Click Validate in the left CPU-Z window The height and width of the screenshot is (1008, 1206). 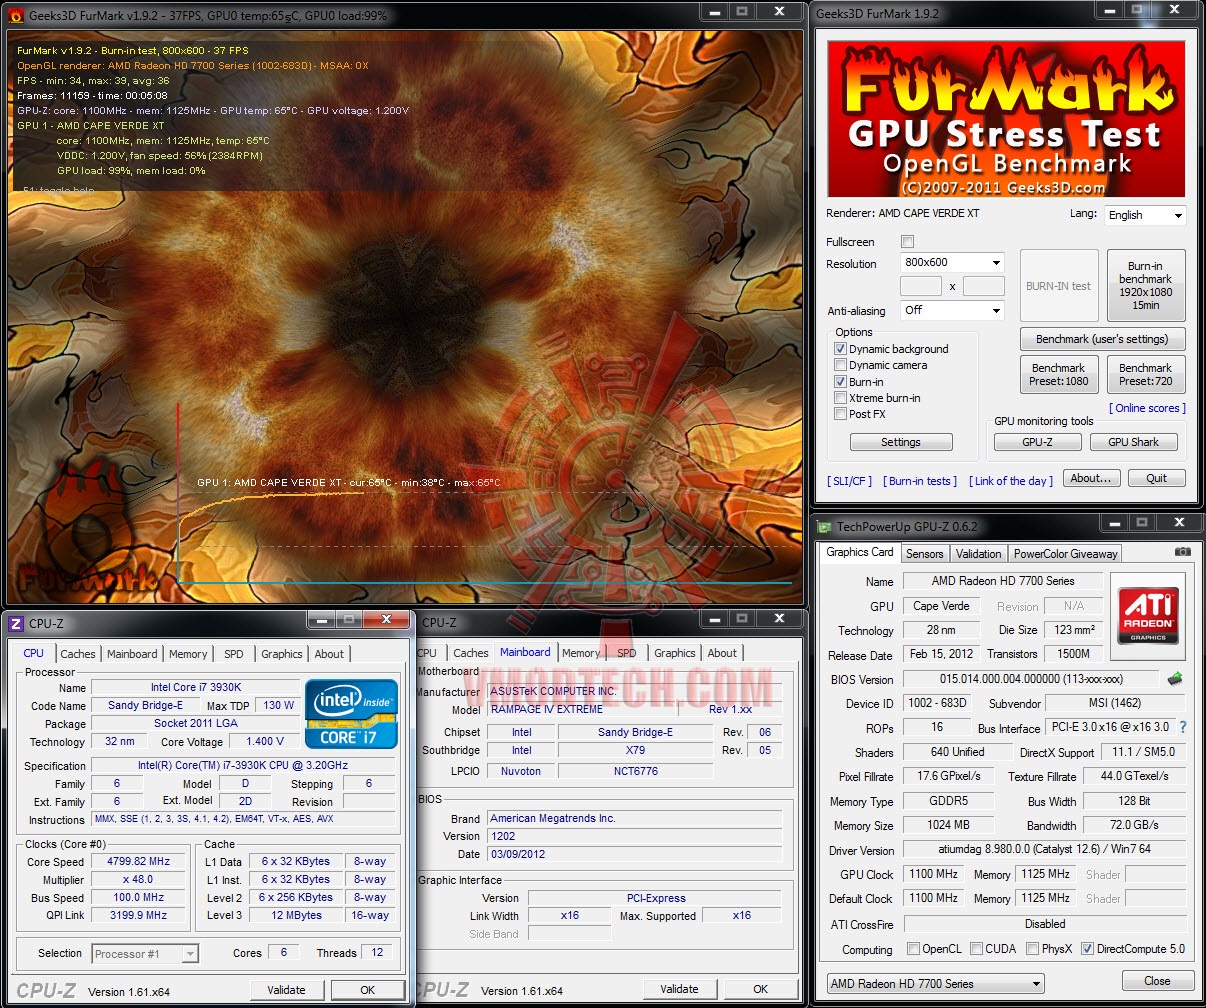[286, 990]
